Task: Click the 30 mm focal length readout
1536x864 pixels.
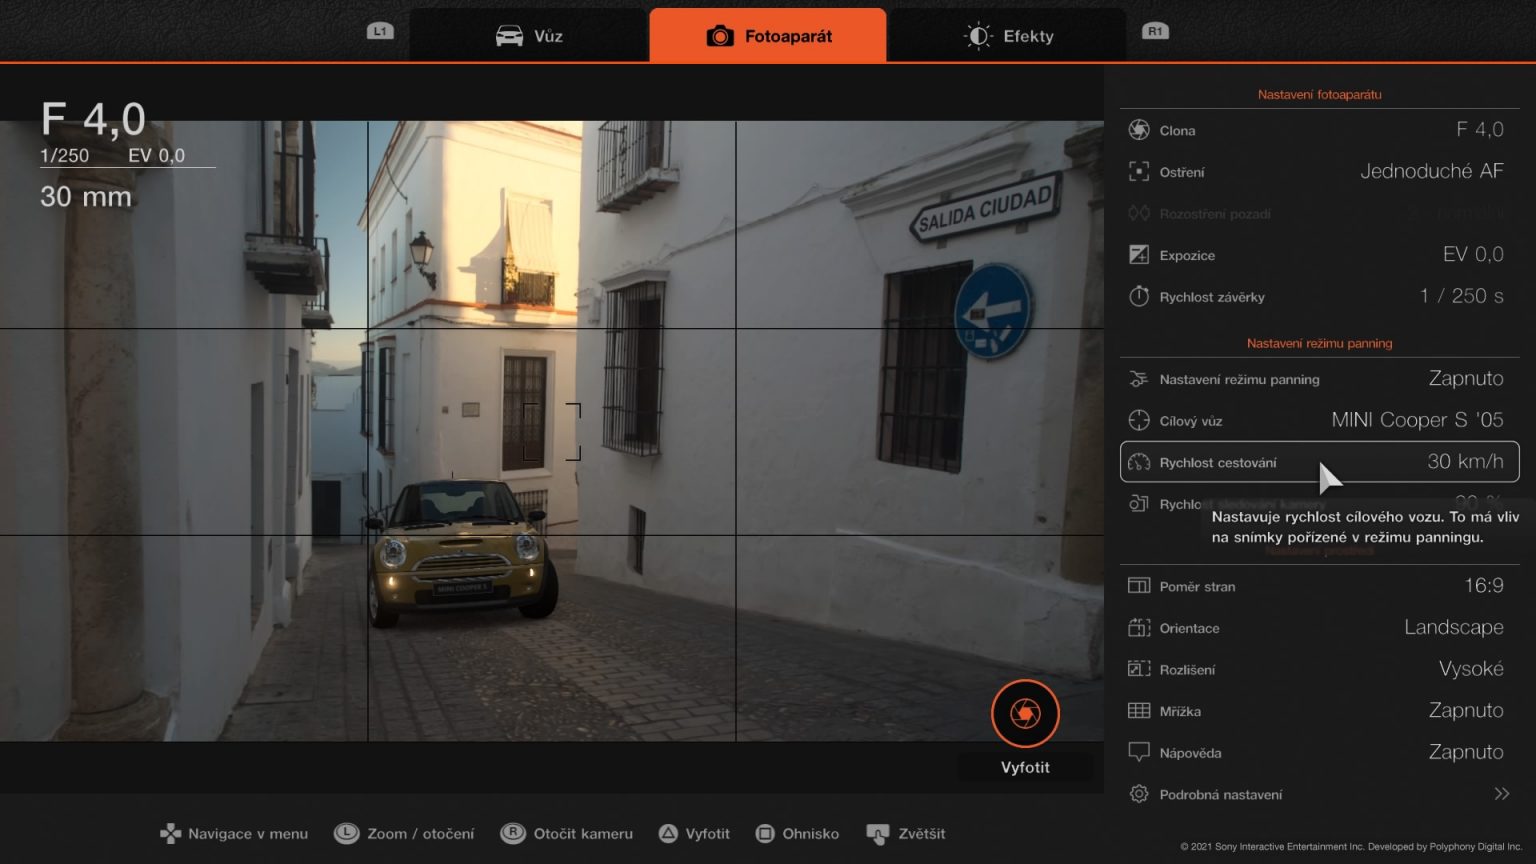Action: point(86,197)
